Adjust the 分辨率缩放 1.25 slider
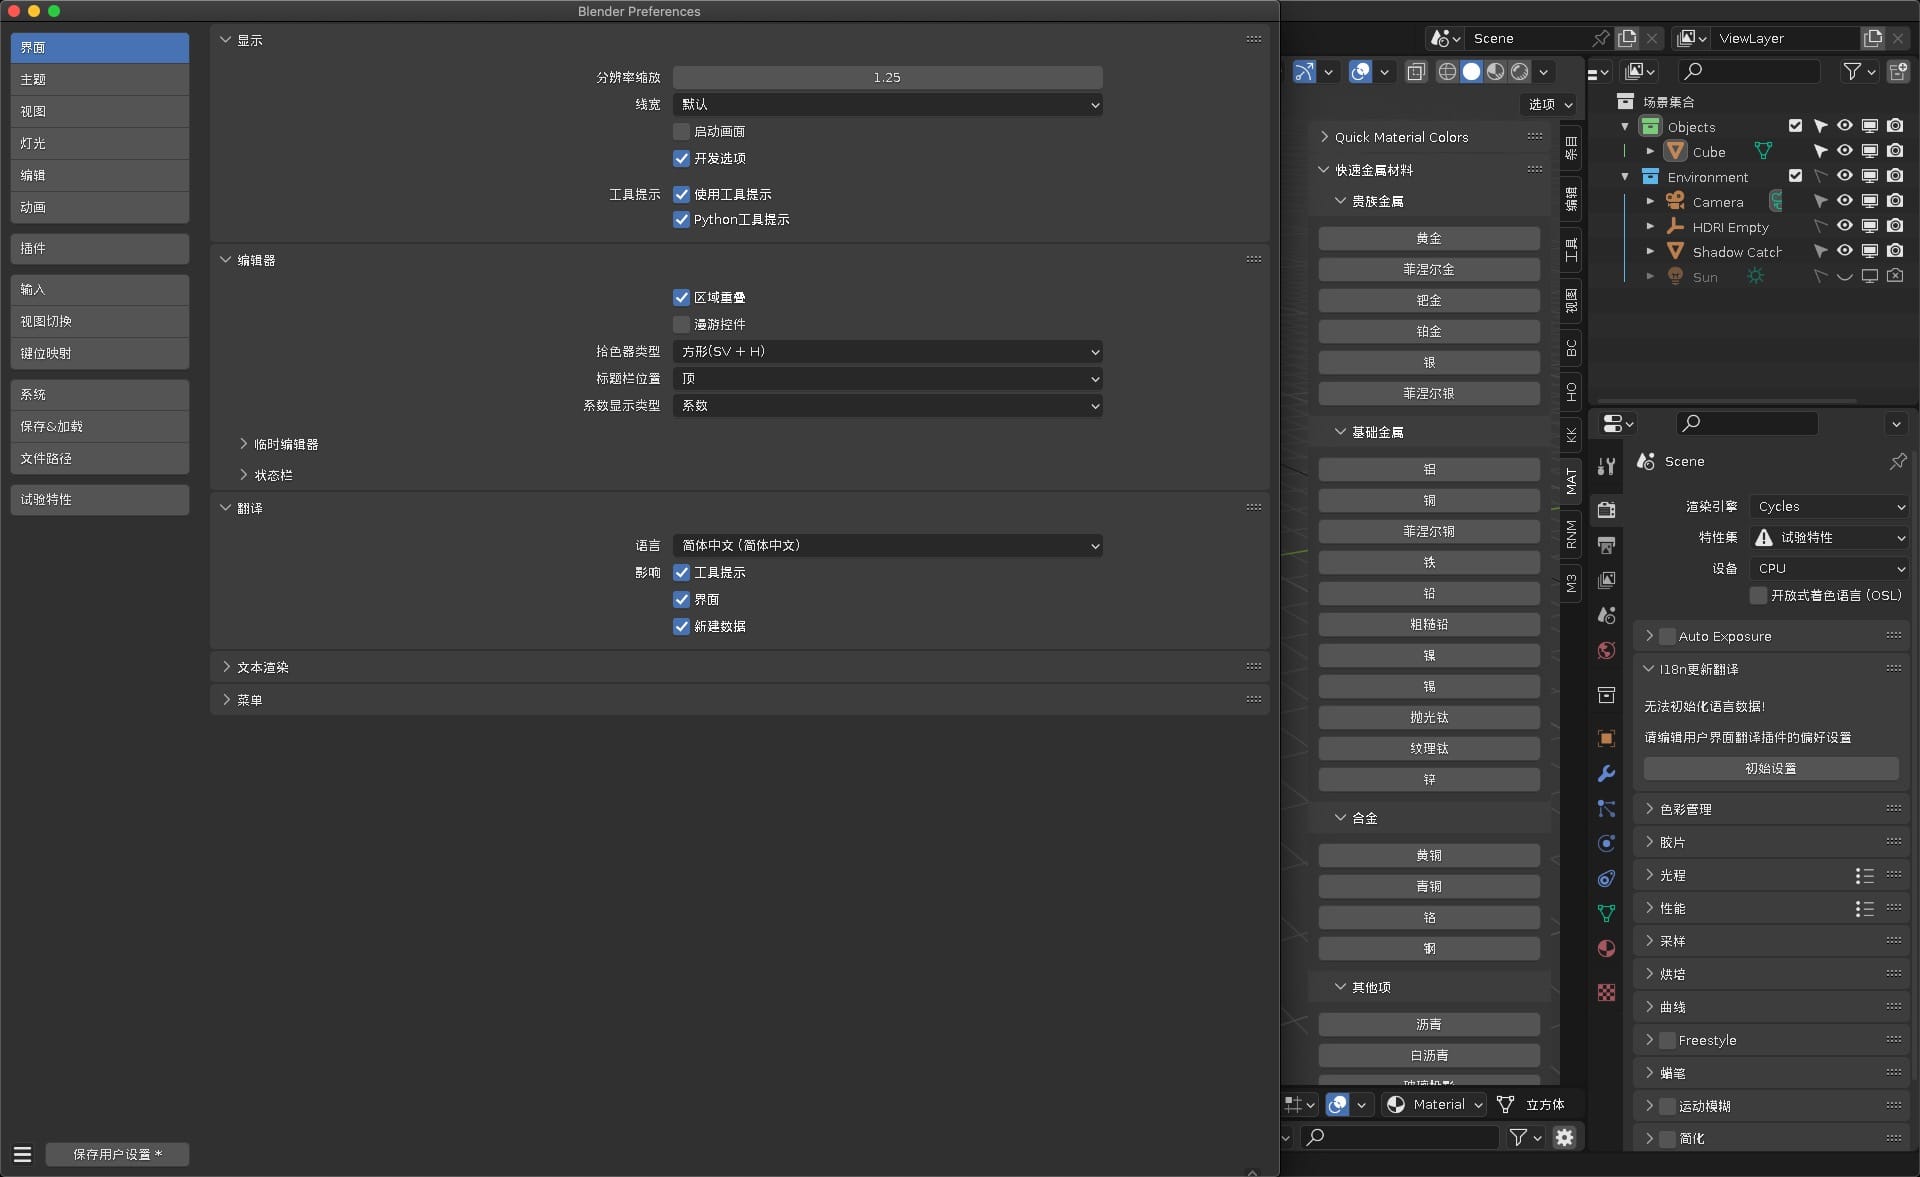 pyautogui.click(x=887, y=77)
